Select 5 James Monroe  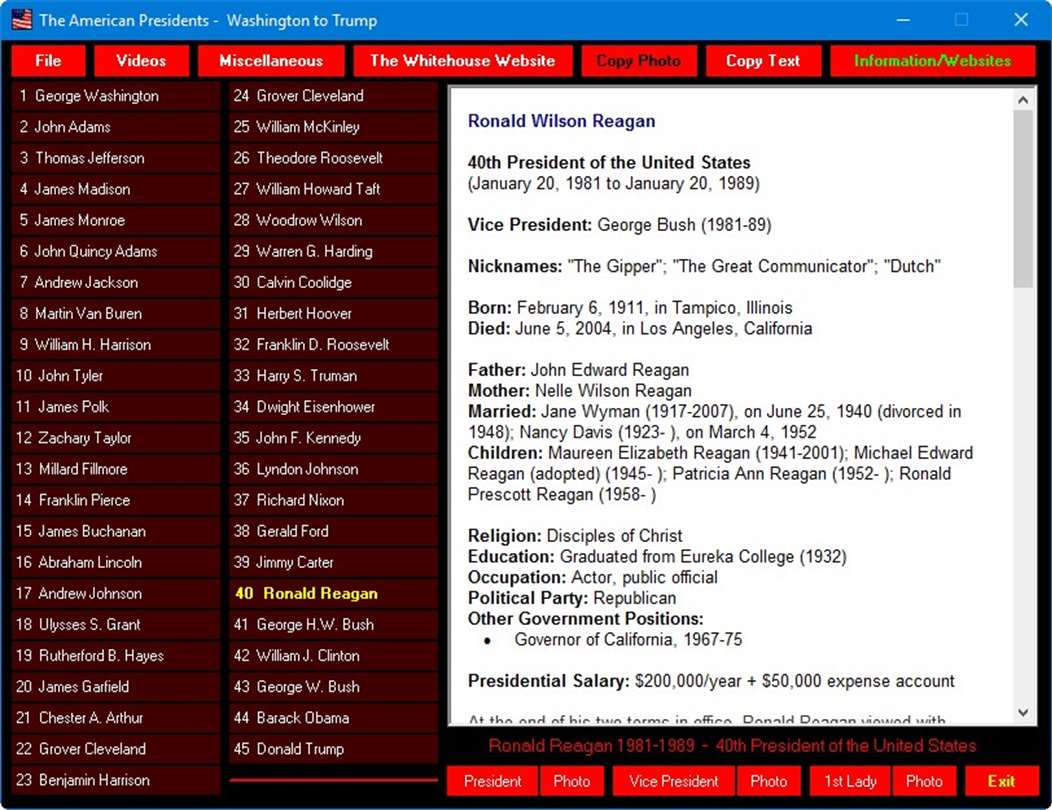pyautogui.click(x=116, y=220)
